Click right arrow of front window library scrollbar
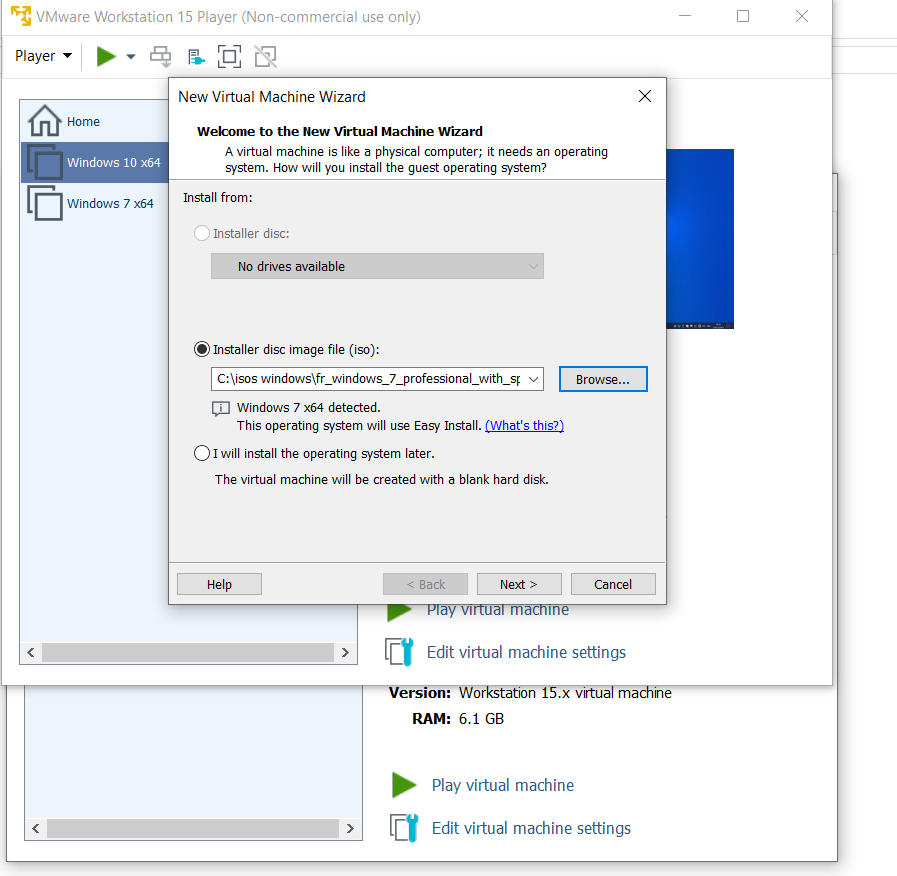The width and height of the screenshot is (897, 876). coord(345,652)
